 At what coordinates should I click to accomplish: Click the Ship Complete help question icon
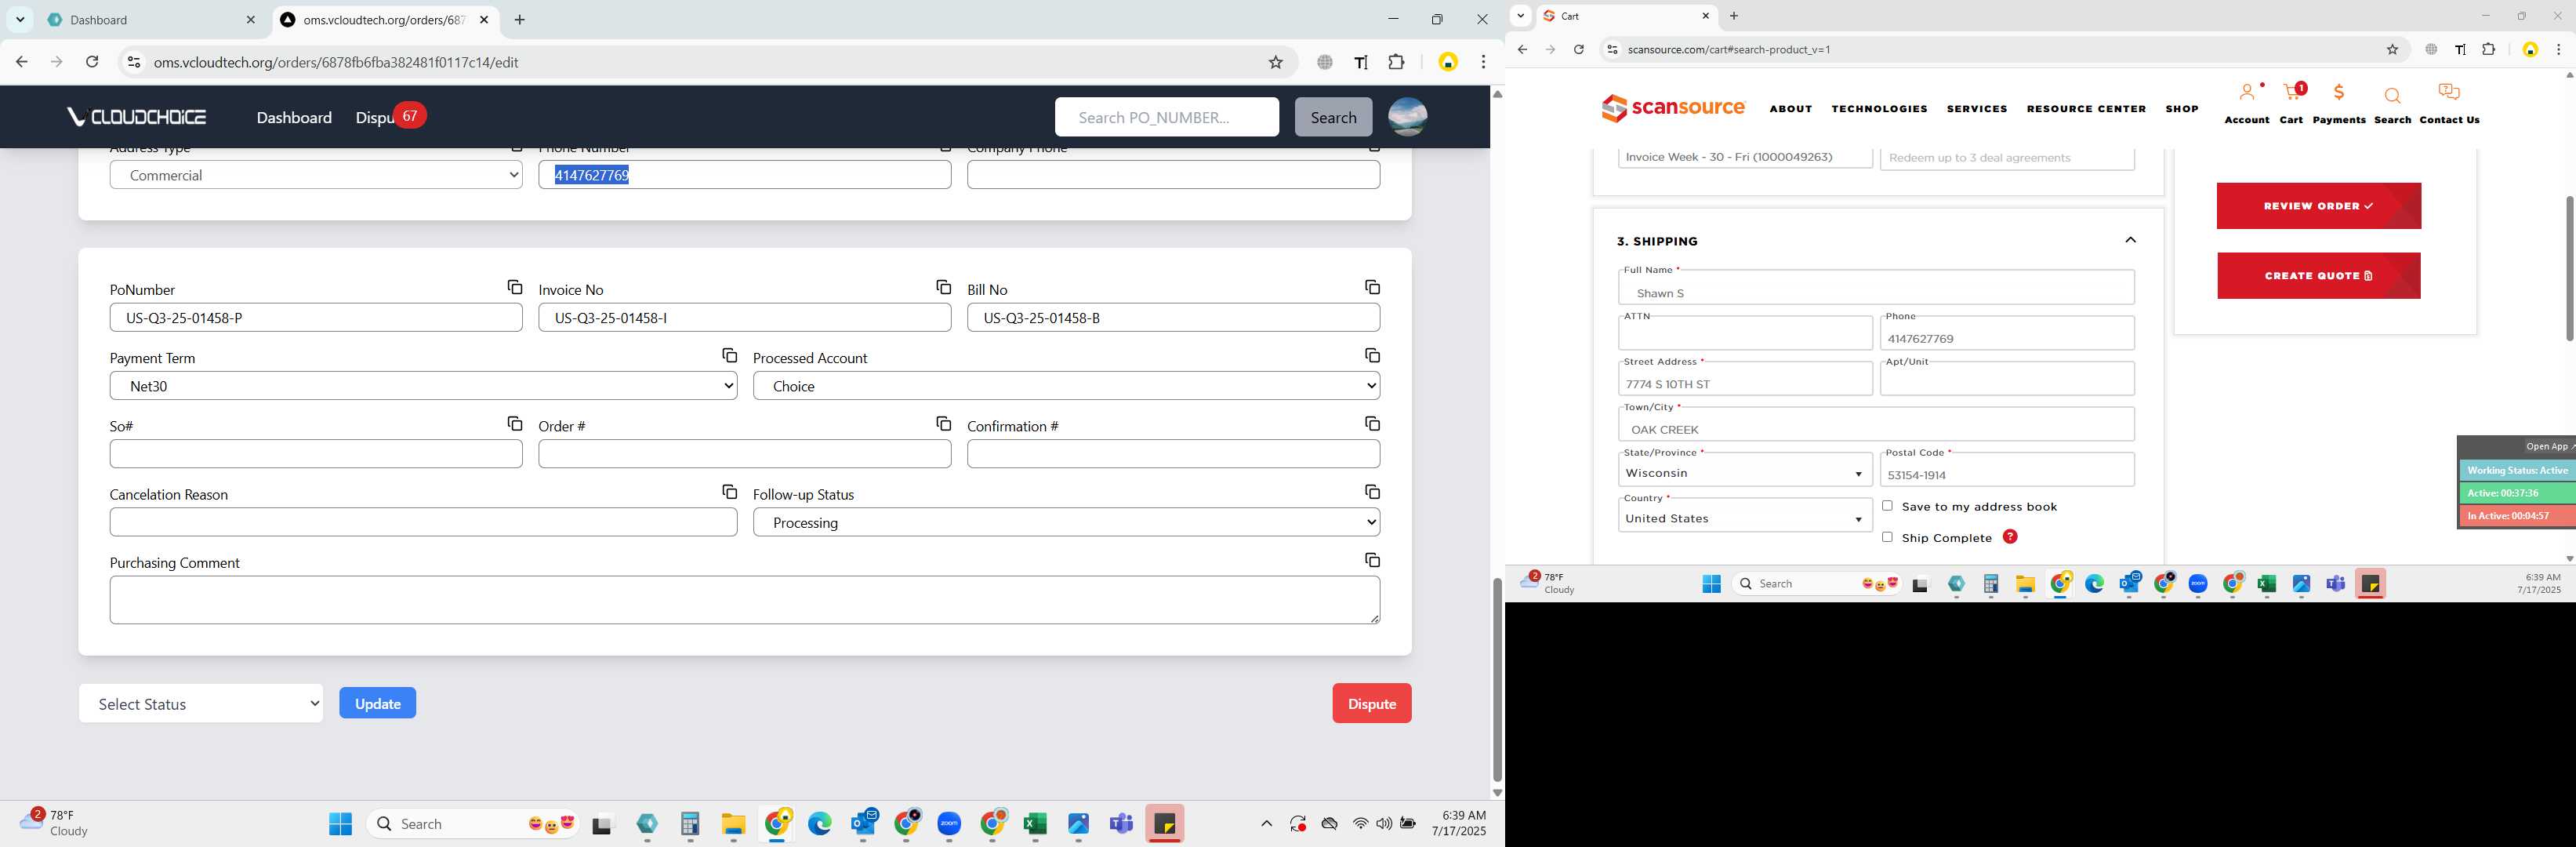coord(2010,537)
